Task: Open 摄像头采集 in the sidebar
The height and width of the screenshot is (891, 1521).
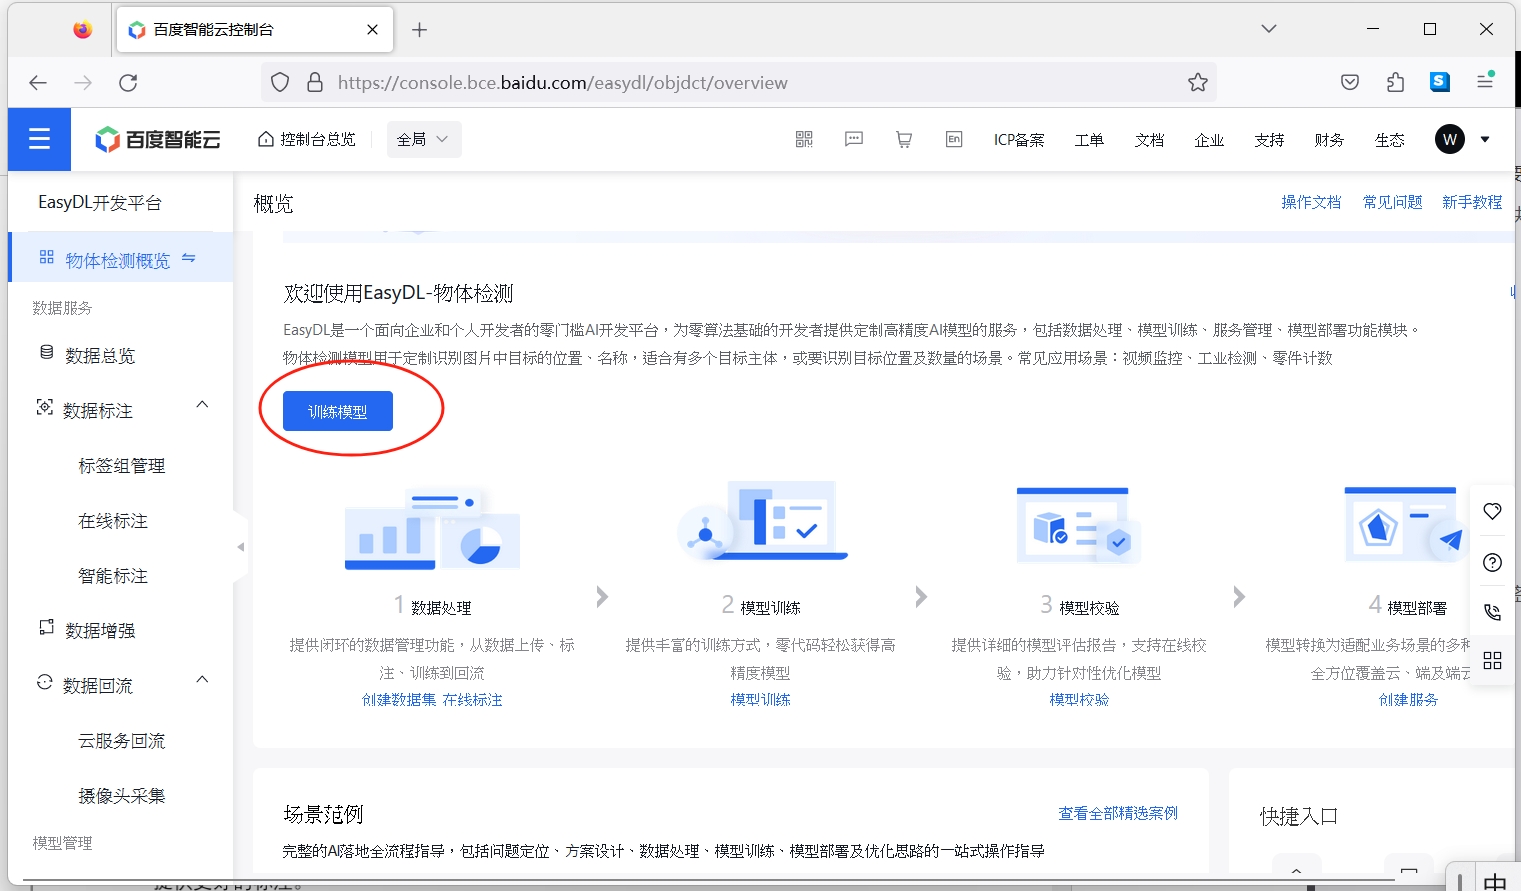Action: tap(122, 796)
